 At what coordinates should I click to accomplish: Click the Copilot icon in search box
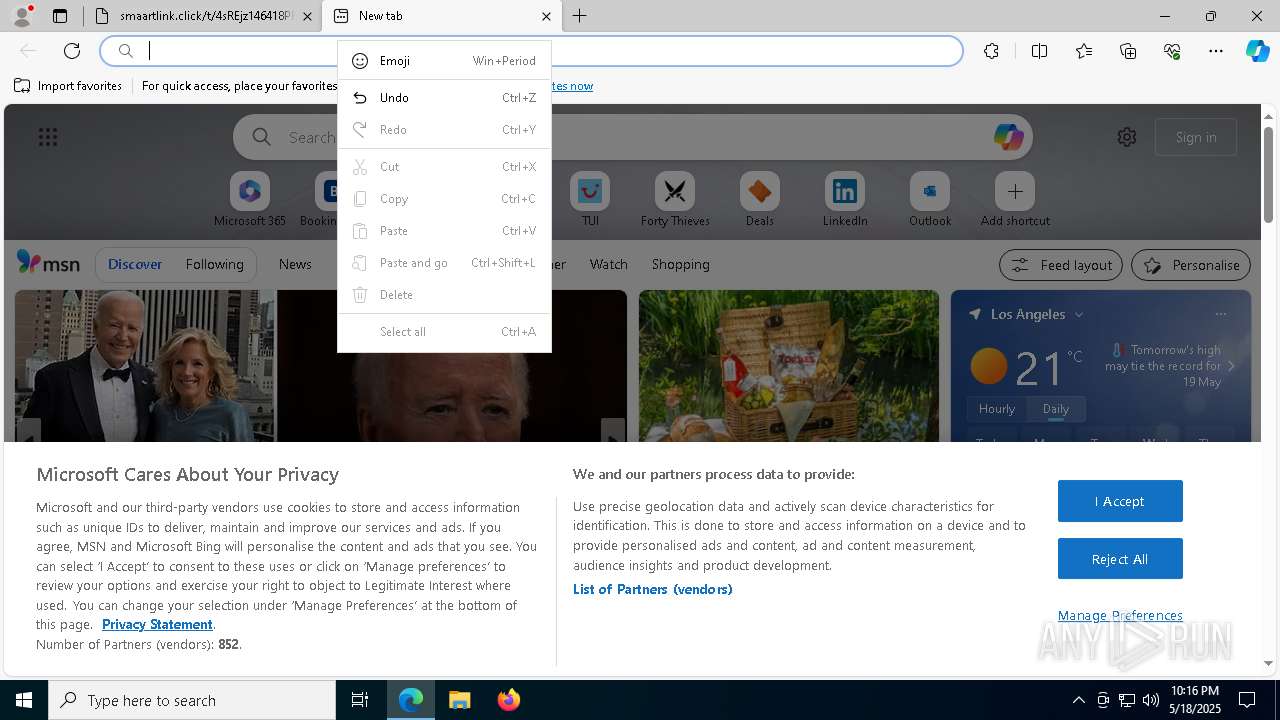point(1008,137)
